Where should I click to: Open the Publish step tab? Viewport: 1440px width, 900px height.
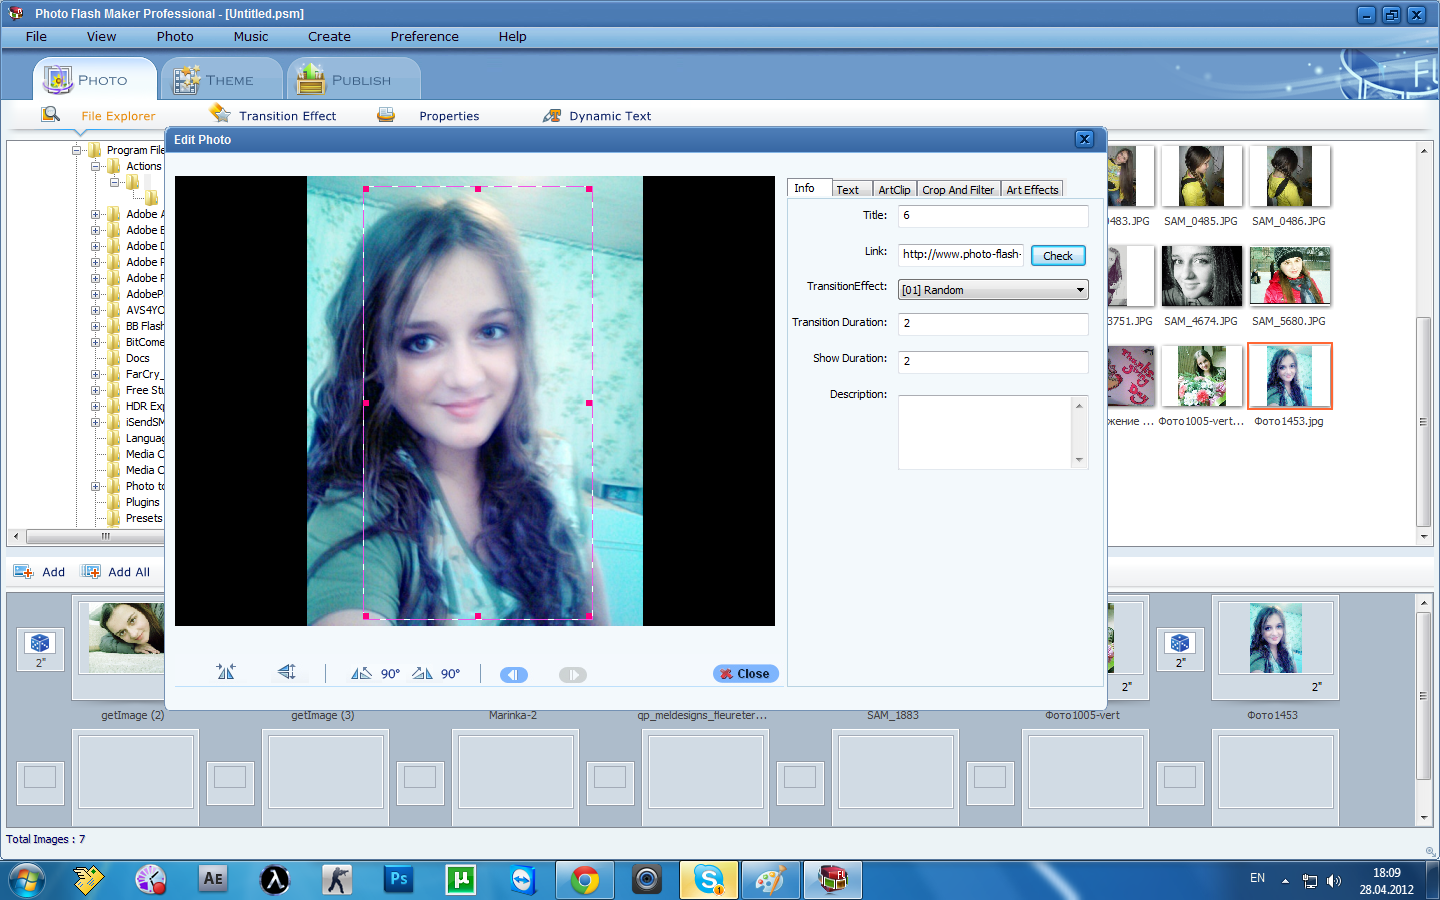pos(353,79)
